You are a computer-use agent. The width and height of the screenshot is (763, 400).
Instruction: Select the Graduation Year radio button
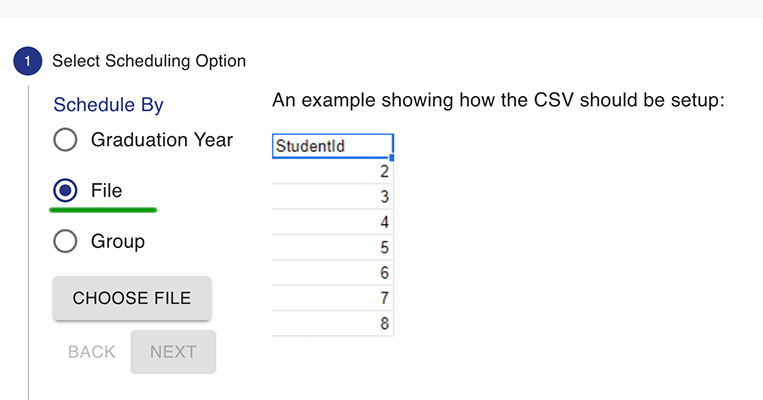(x=65, y=140)
